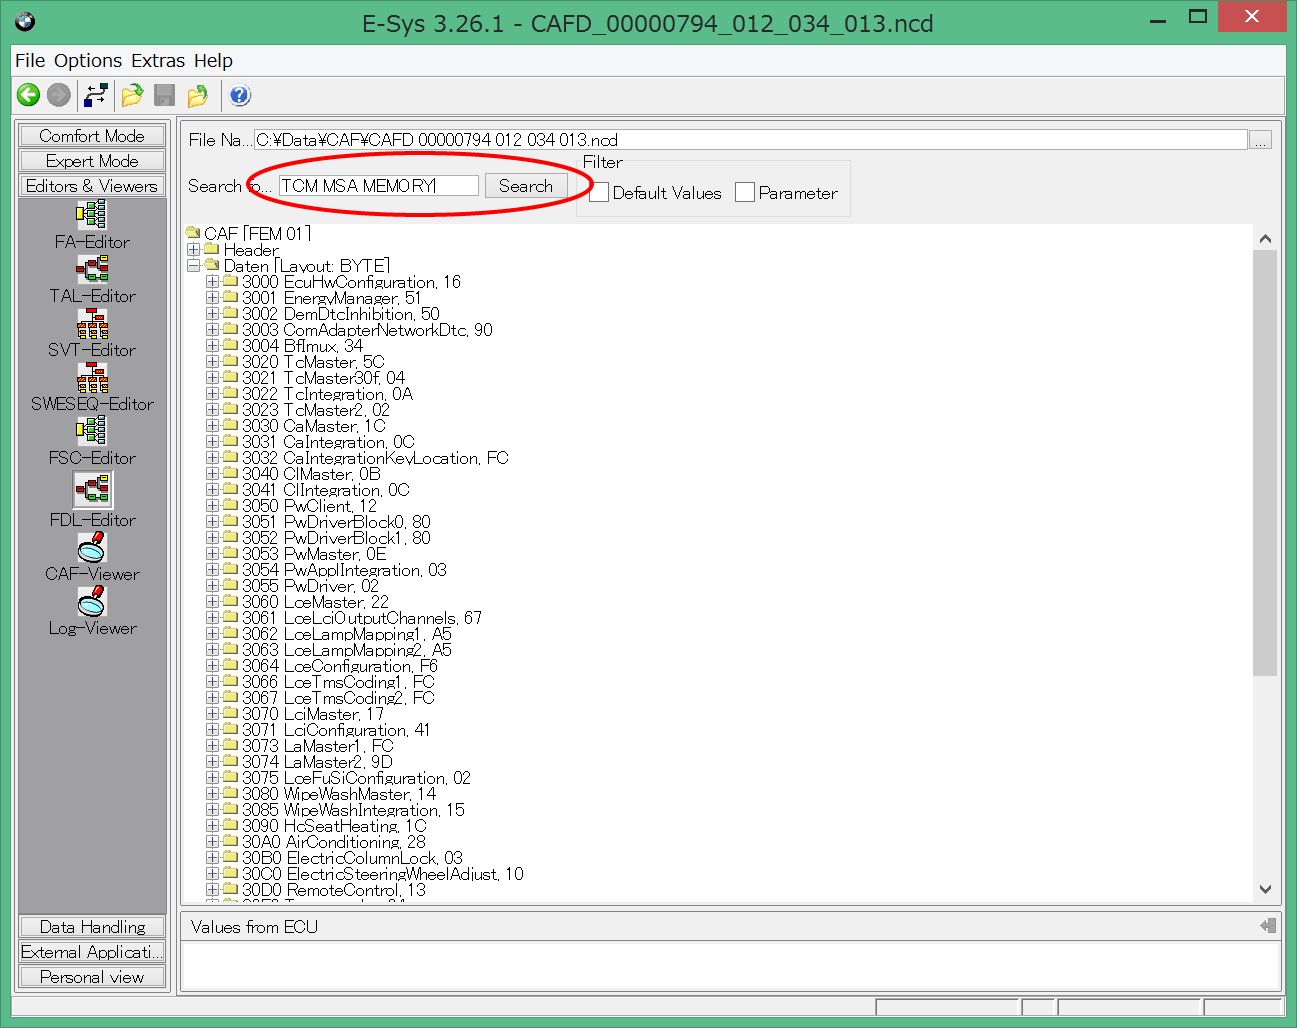Toggle the Parameter filter checkbox
The height and width of the screenshot is (1028, 1297).
(745, 192)
